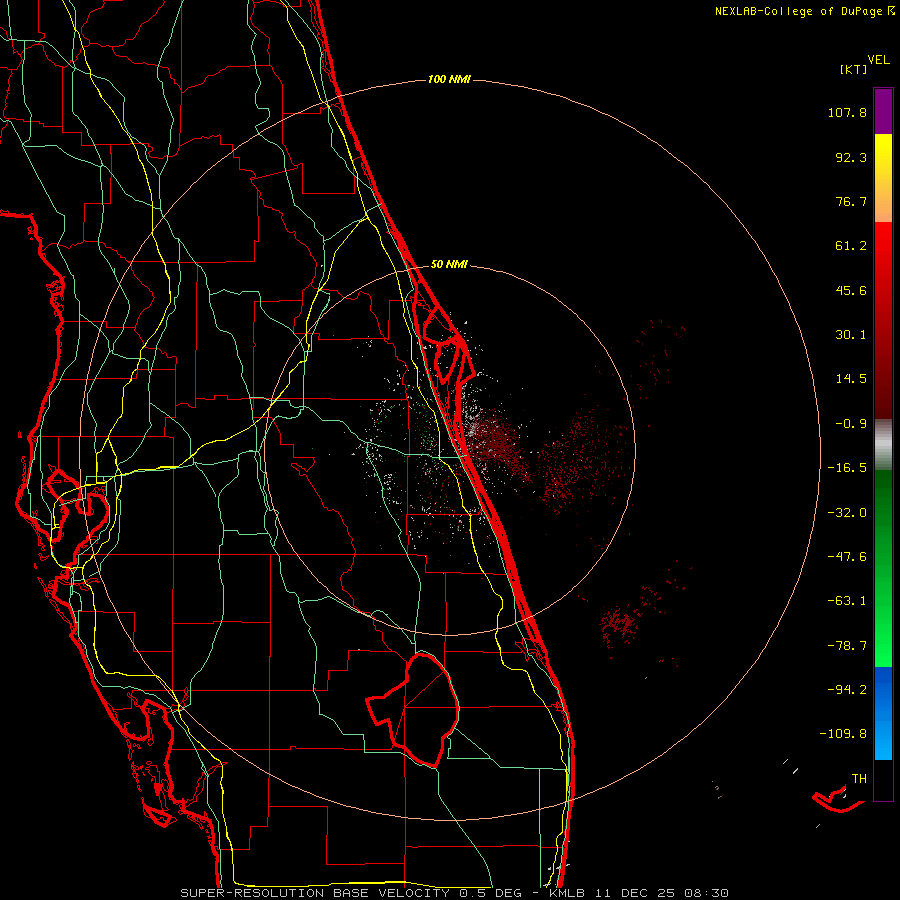The height and width of the screenshot is (900, 900).
Task: Click the VEL legend title
Action: 878,60
